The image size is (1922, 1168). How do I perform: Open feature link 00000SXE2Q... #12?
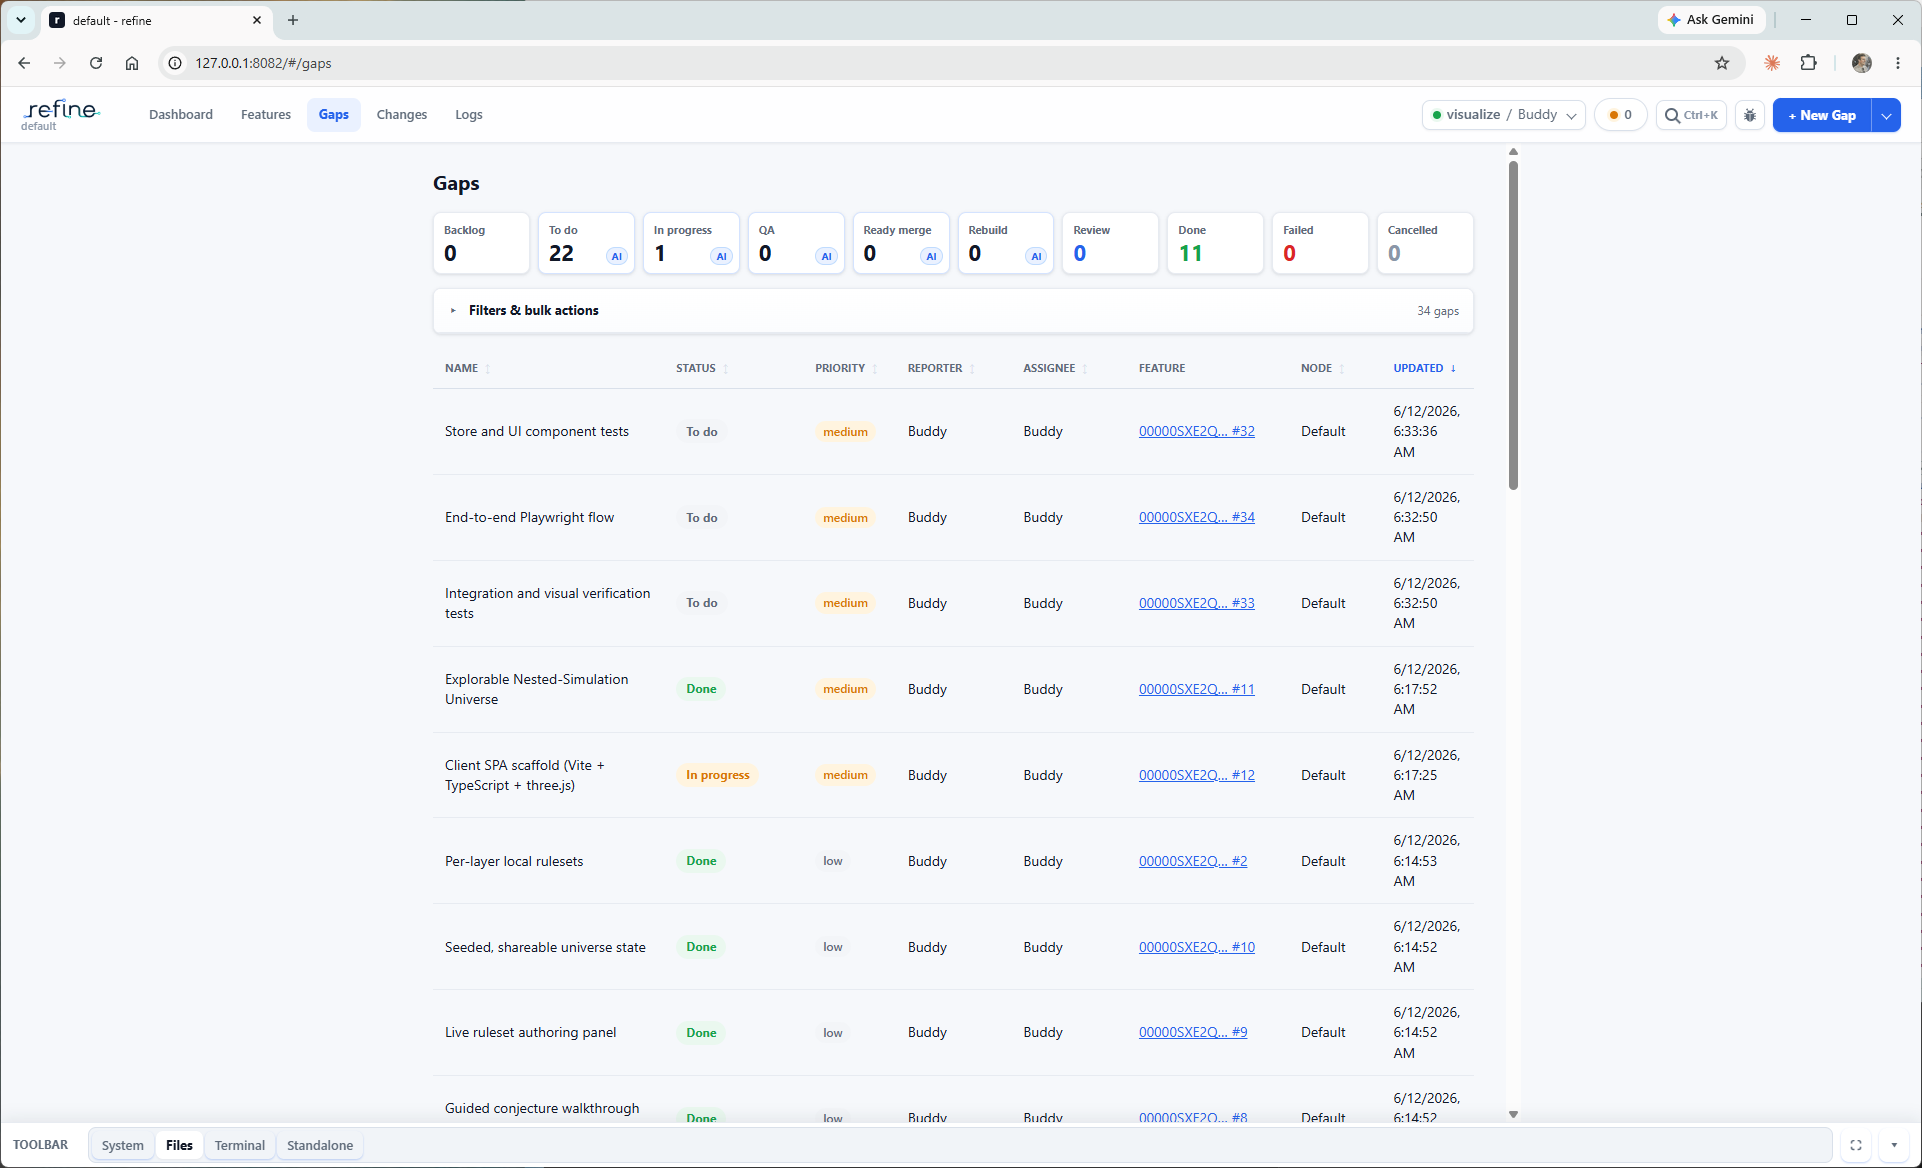pyautogui.click(x=1196, y=775)
